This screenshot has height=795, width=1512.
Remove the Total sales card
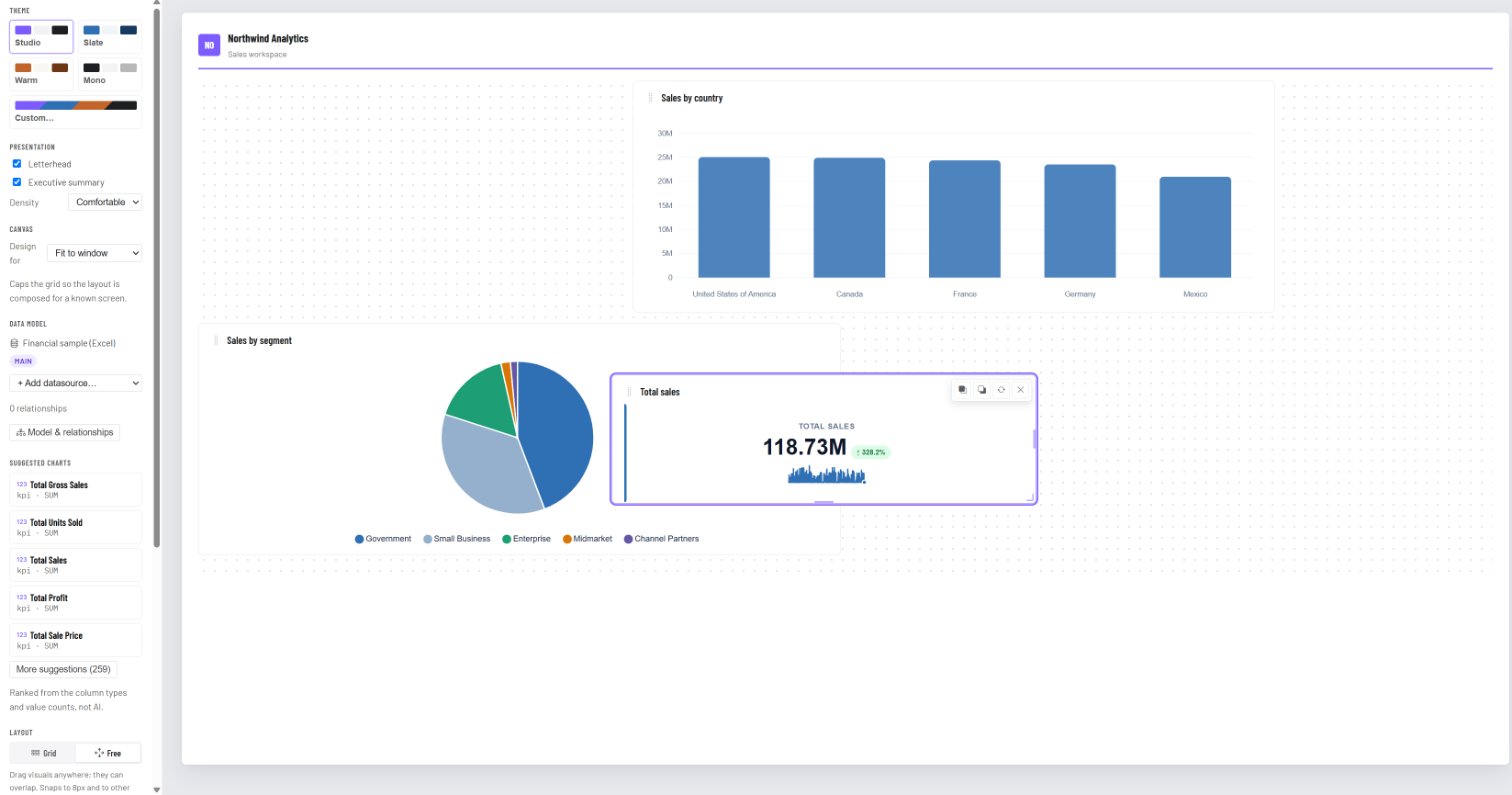click(1020, 390)
